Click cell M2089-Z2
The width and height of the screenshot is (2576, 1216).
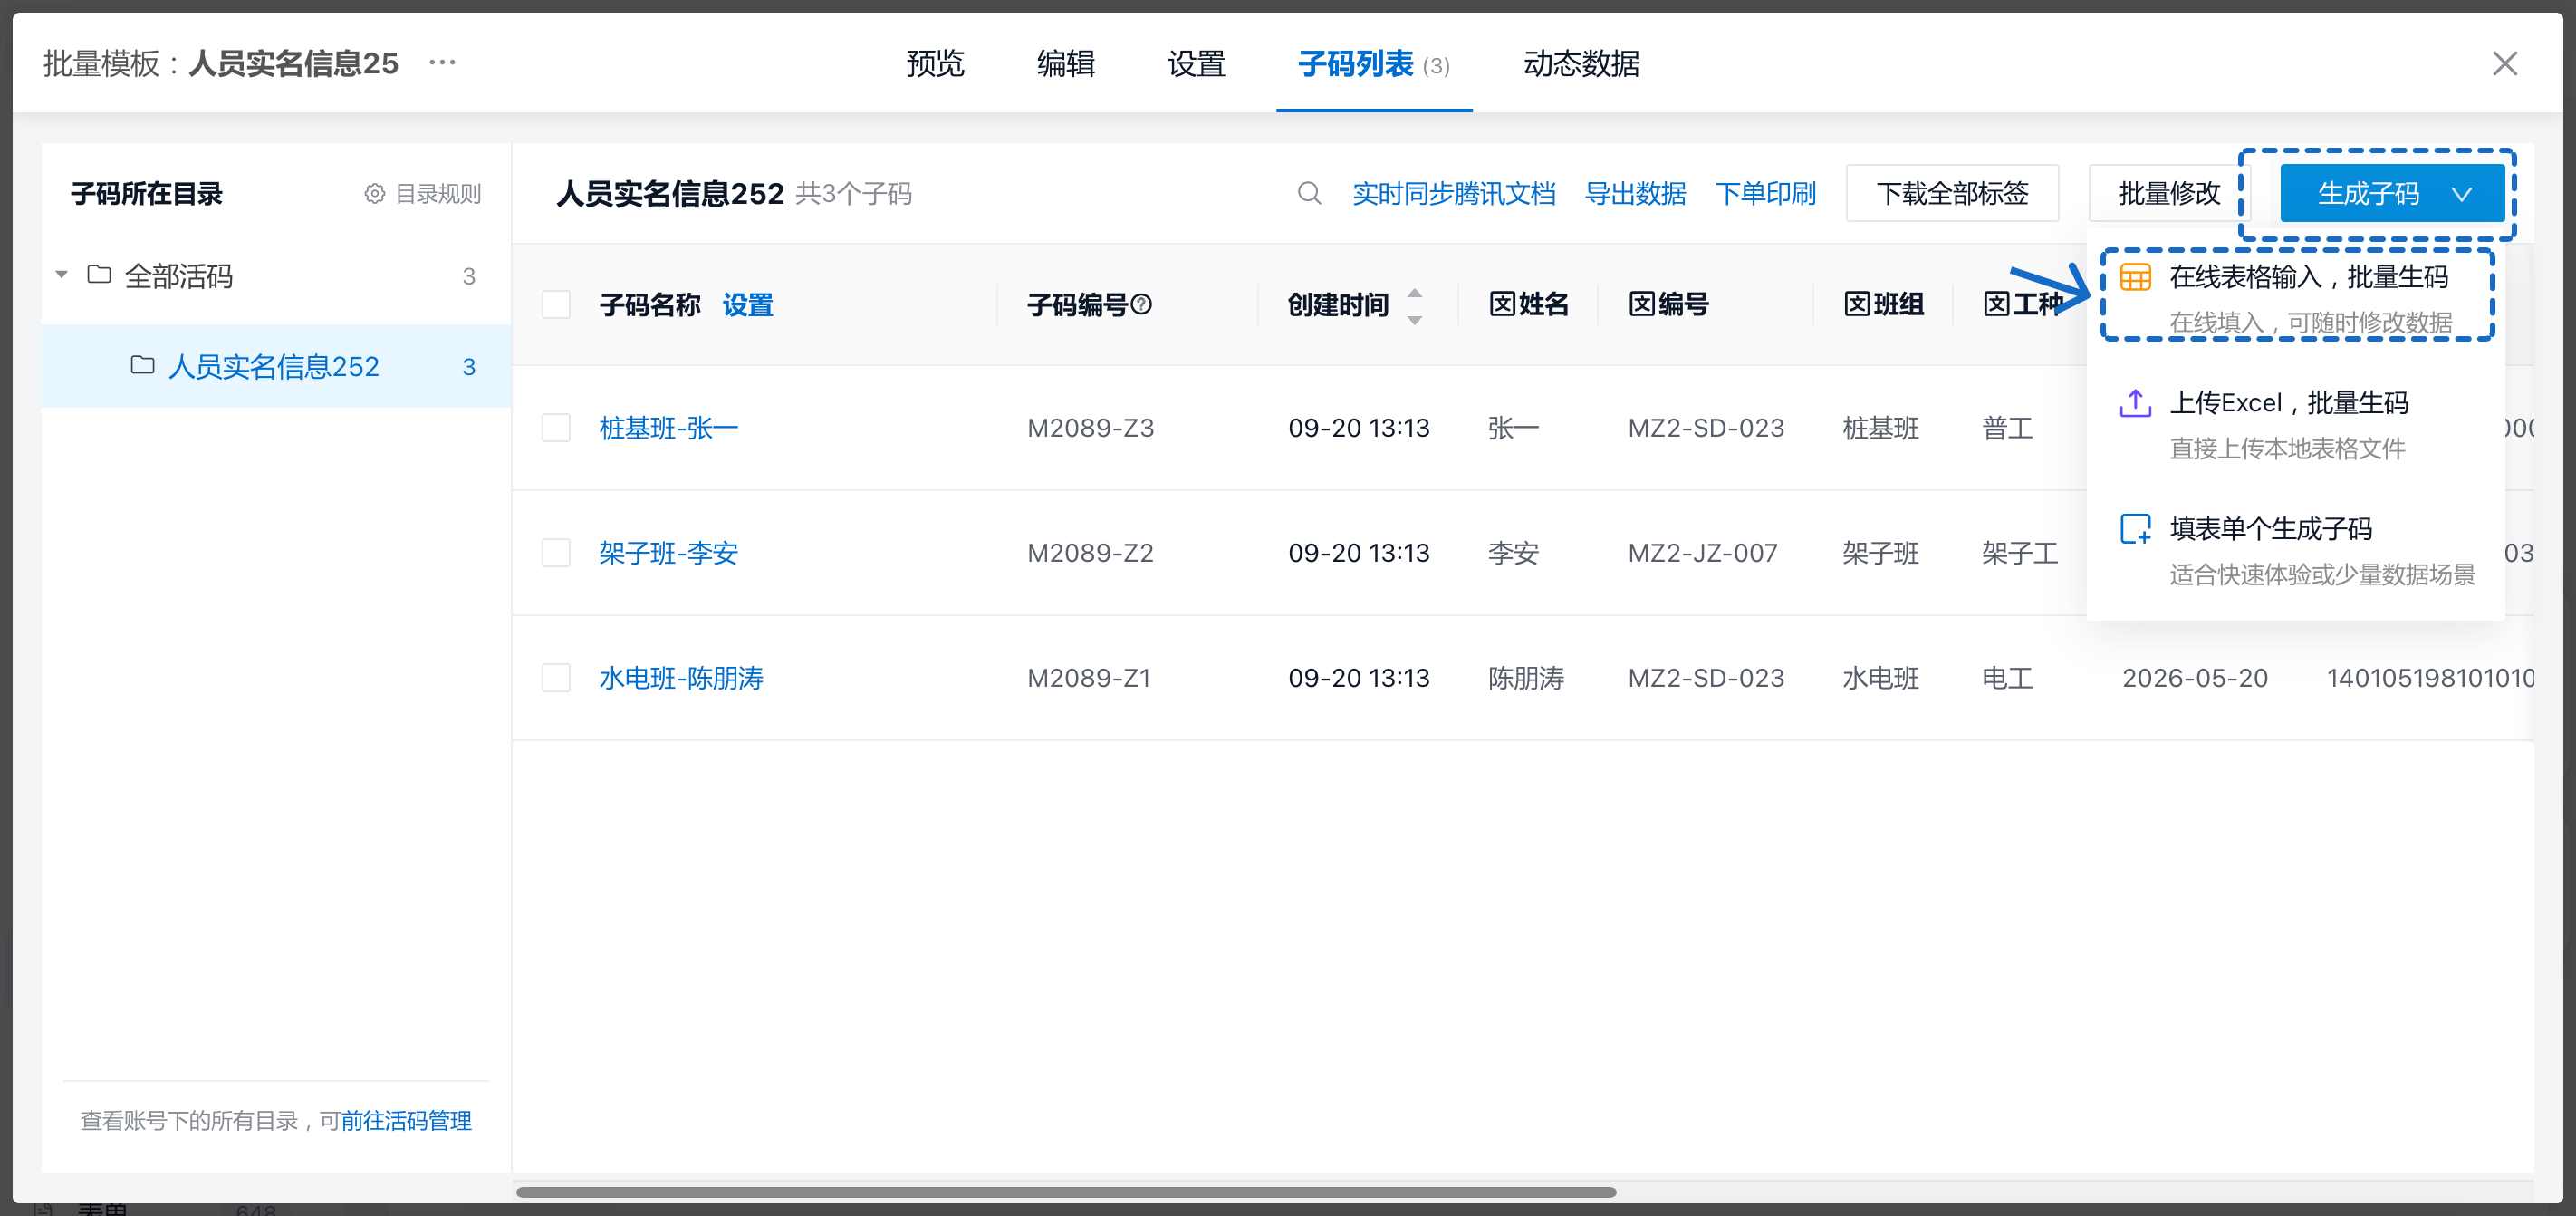click(x=1091, y=553)
